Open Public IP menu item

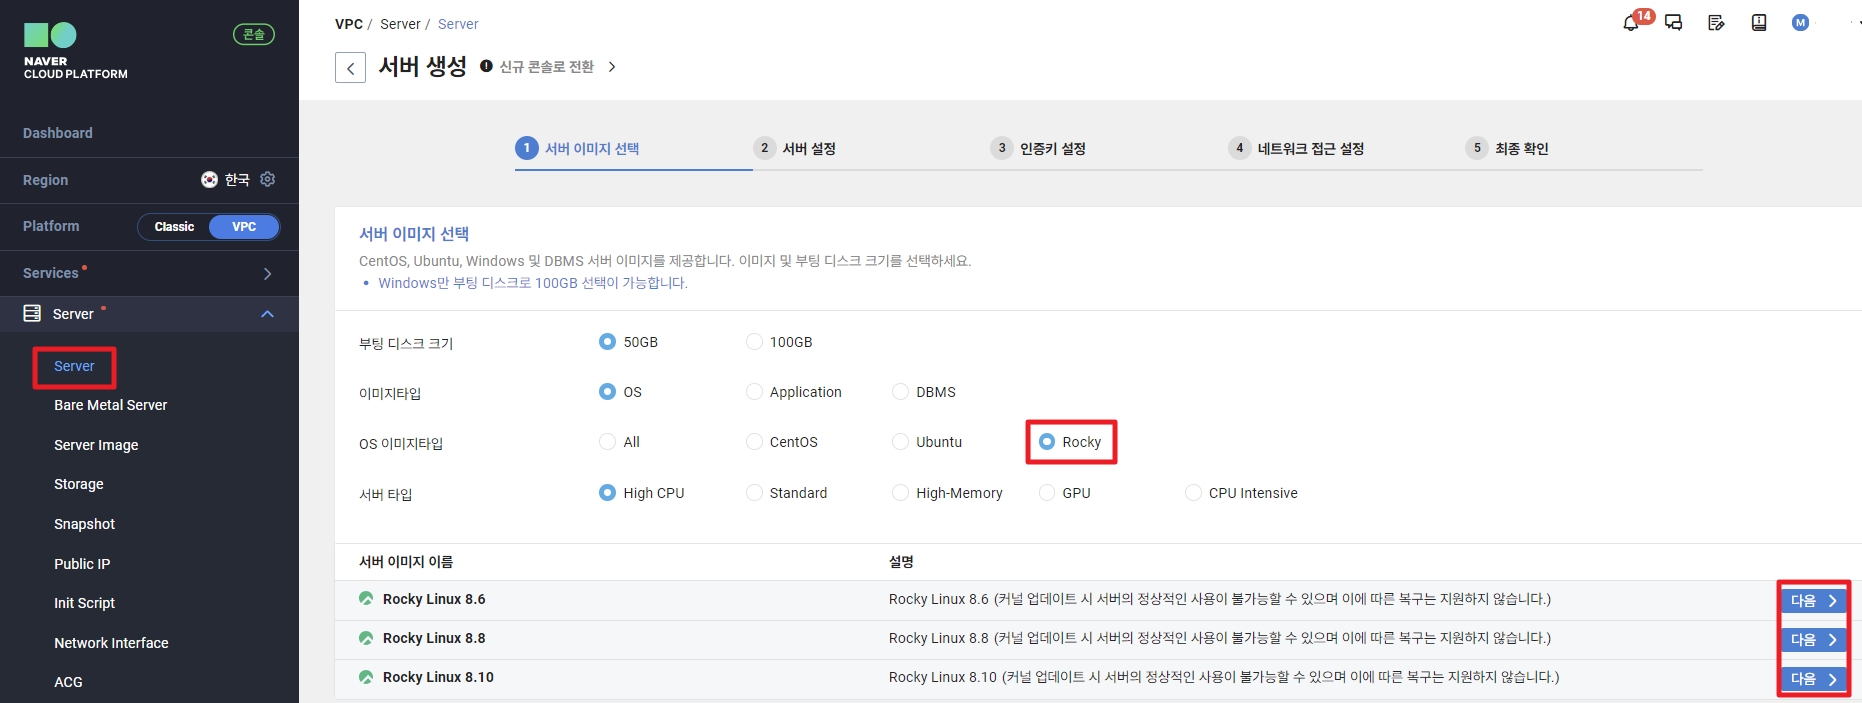pos(82,564)
